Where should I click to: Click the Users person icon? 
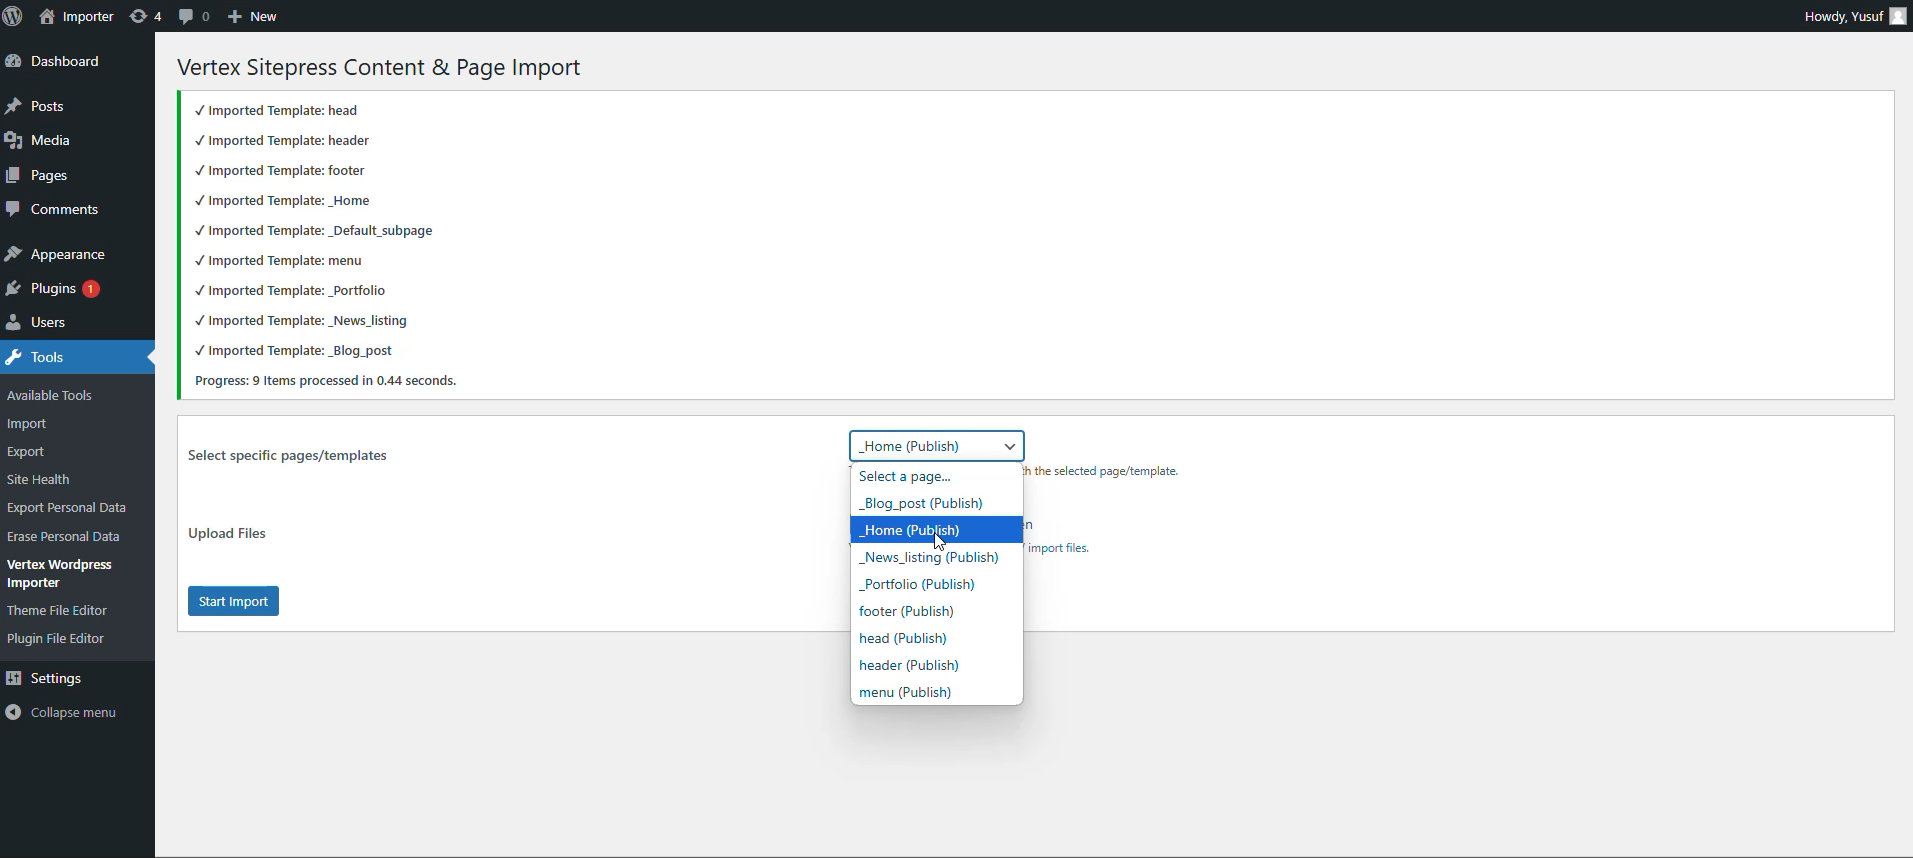(x=13, y=322)
